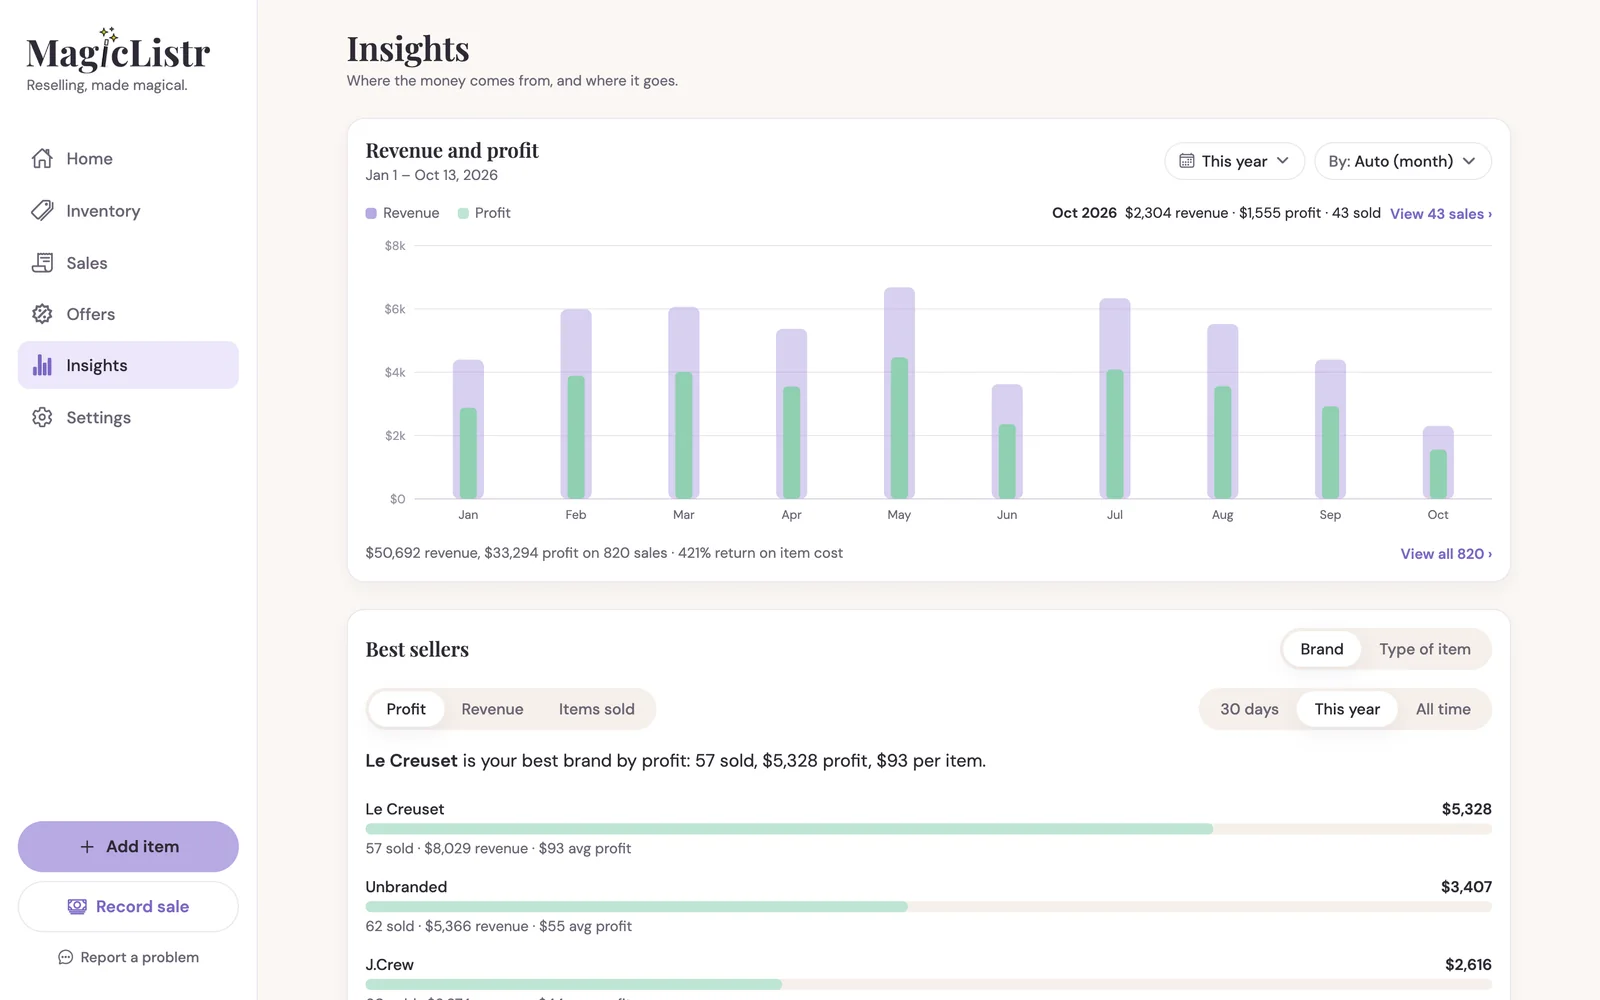Click the Add item button
This screenshot has height=1000, width=1600.
click(128, 847)
